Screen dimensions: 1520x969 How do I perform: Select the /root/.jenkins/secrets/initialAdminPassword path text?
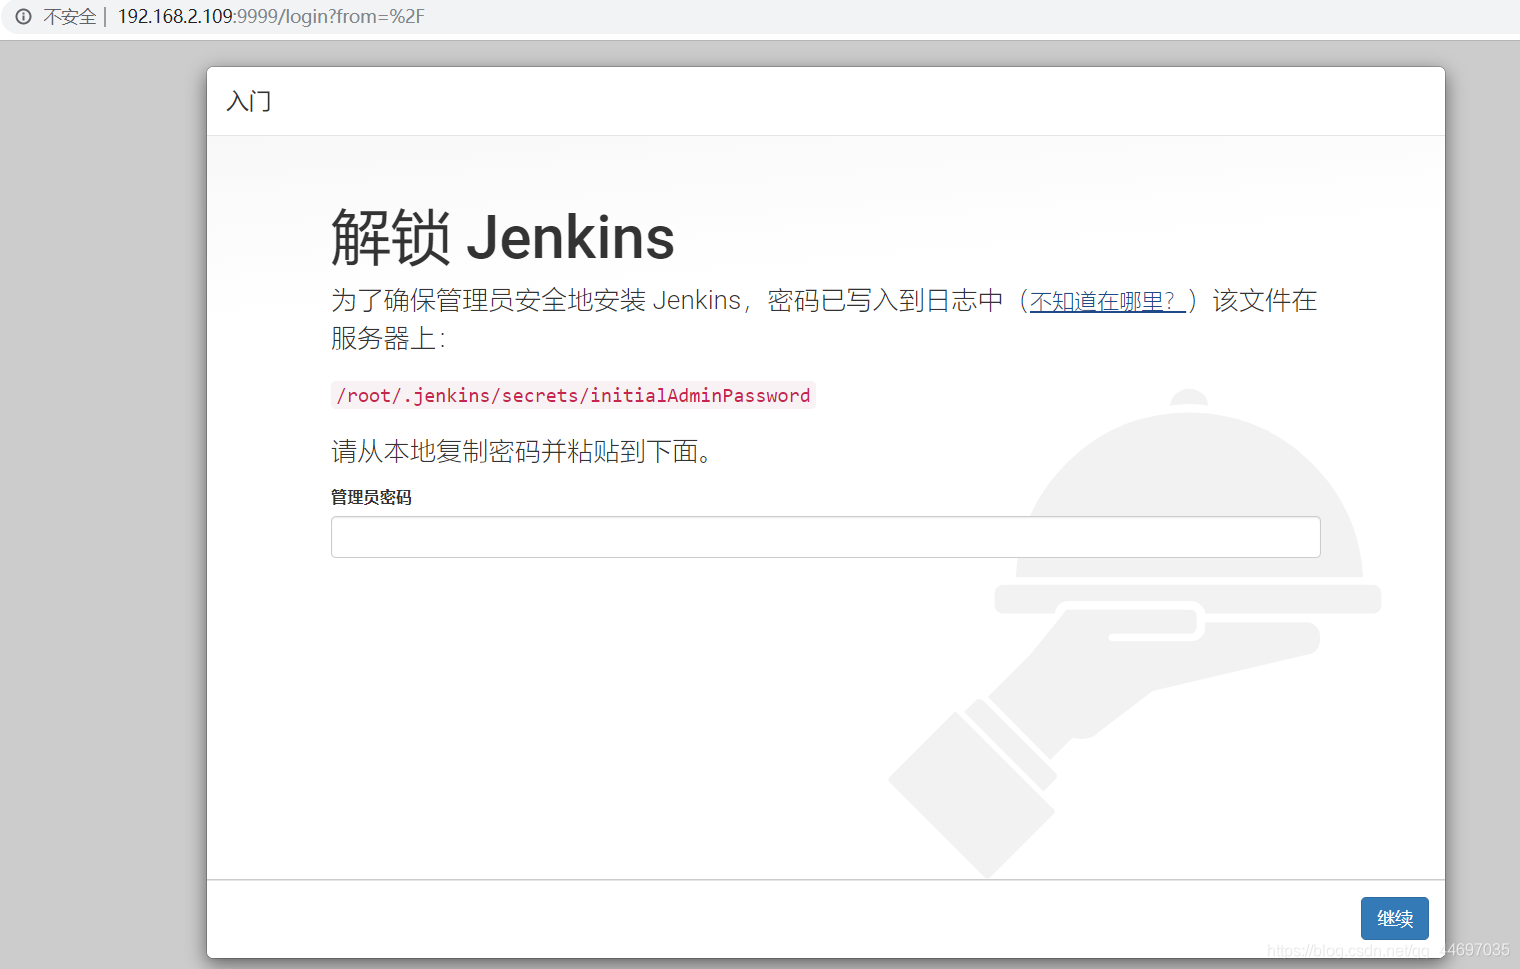[573, 395]
